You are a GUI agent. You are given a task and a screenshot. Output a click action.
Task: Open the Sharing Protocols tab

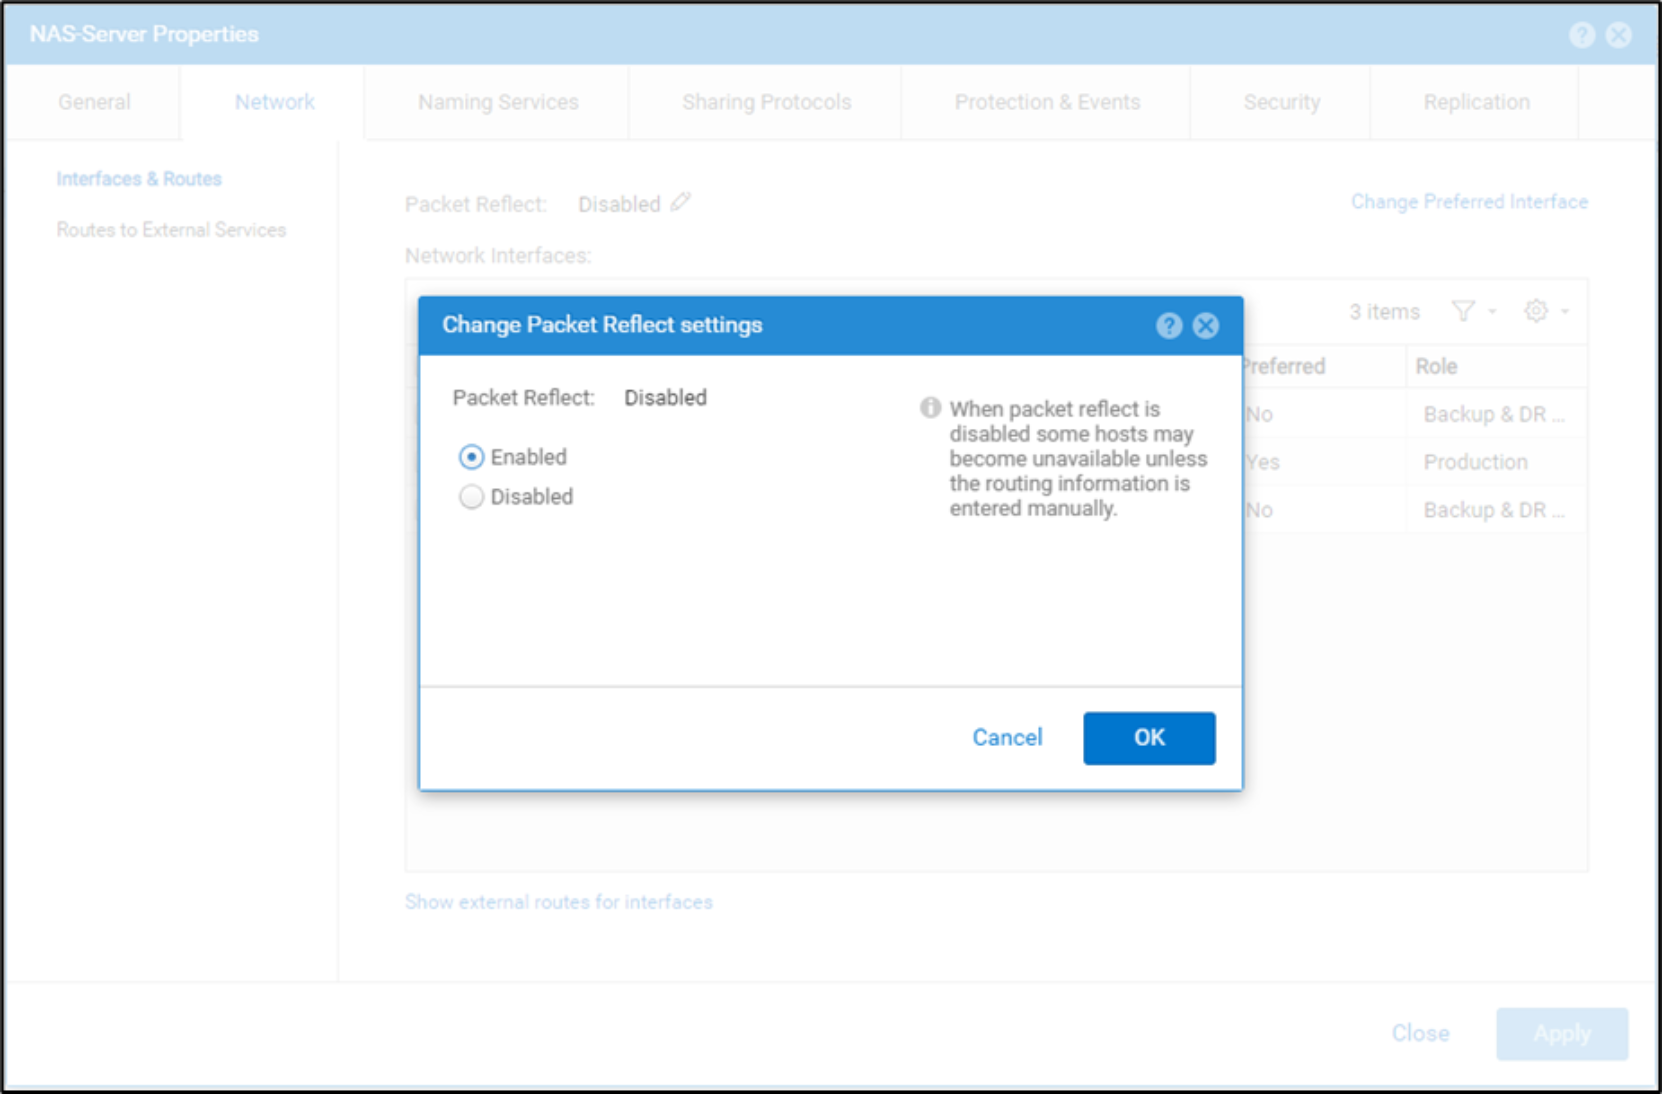tap(766, 102)
